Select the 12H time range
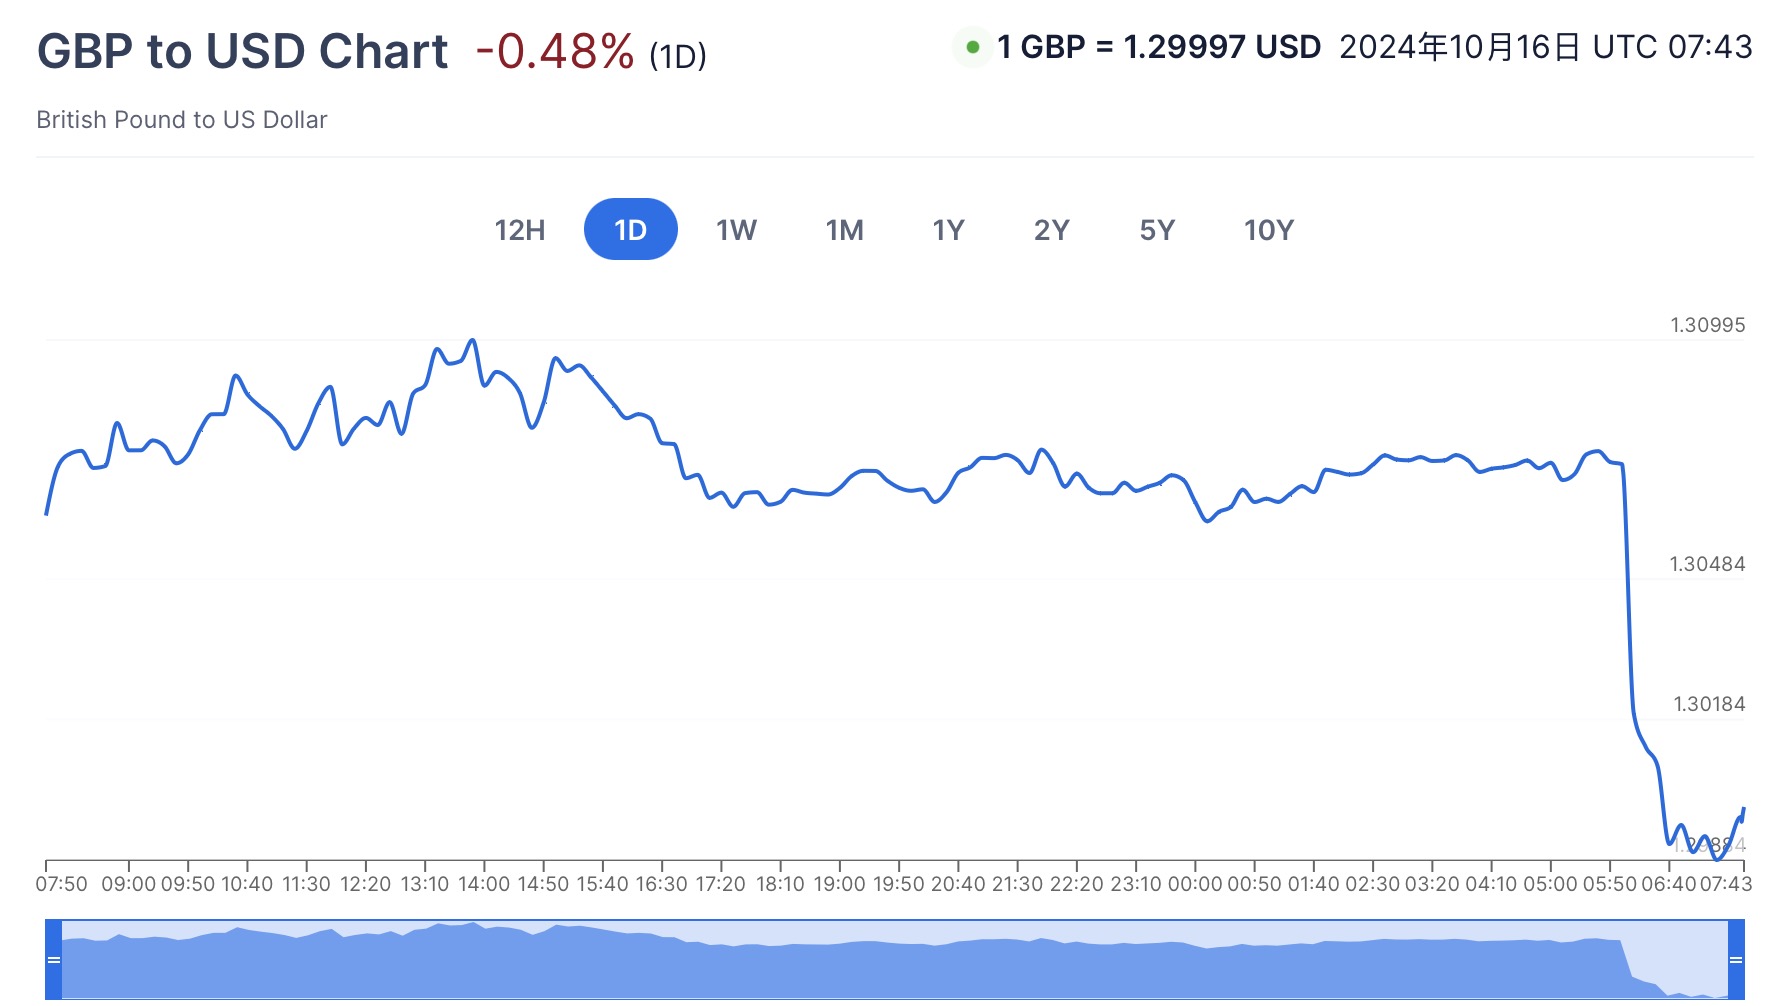 [519, 230]
